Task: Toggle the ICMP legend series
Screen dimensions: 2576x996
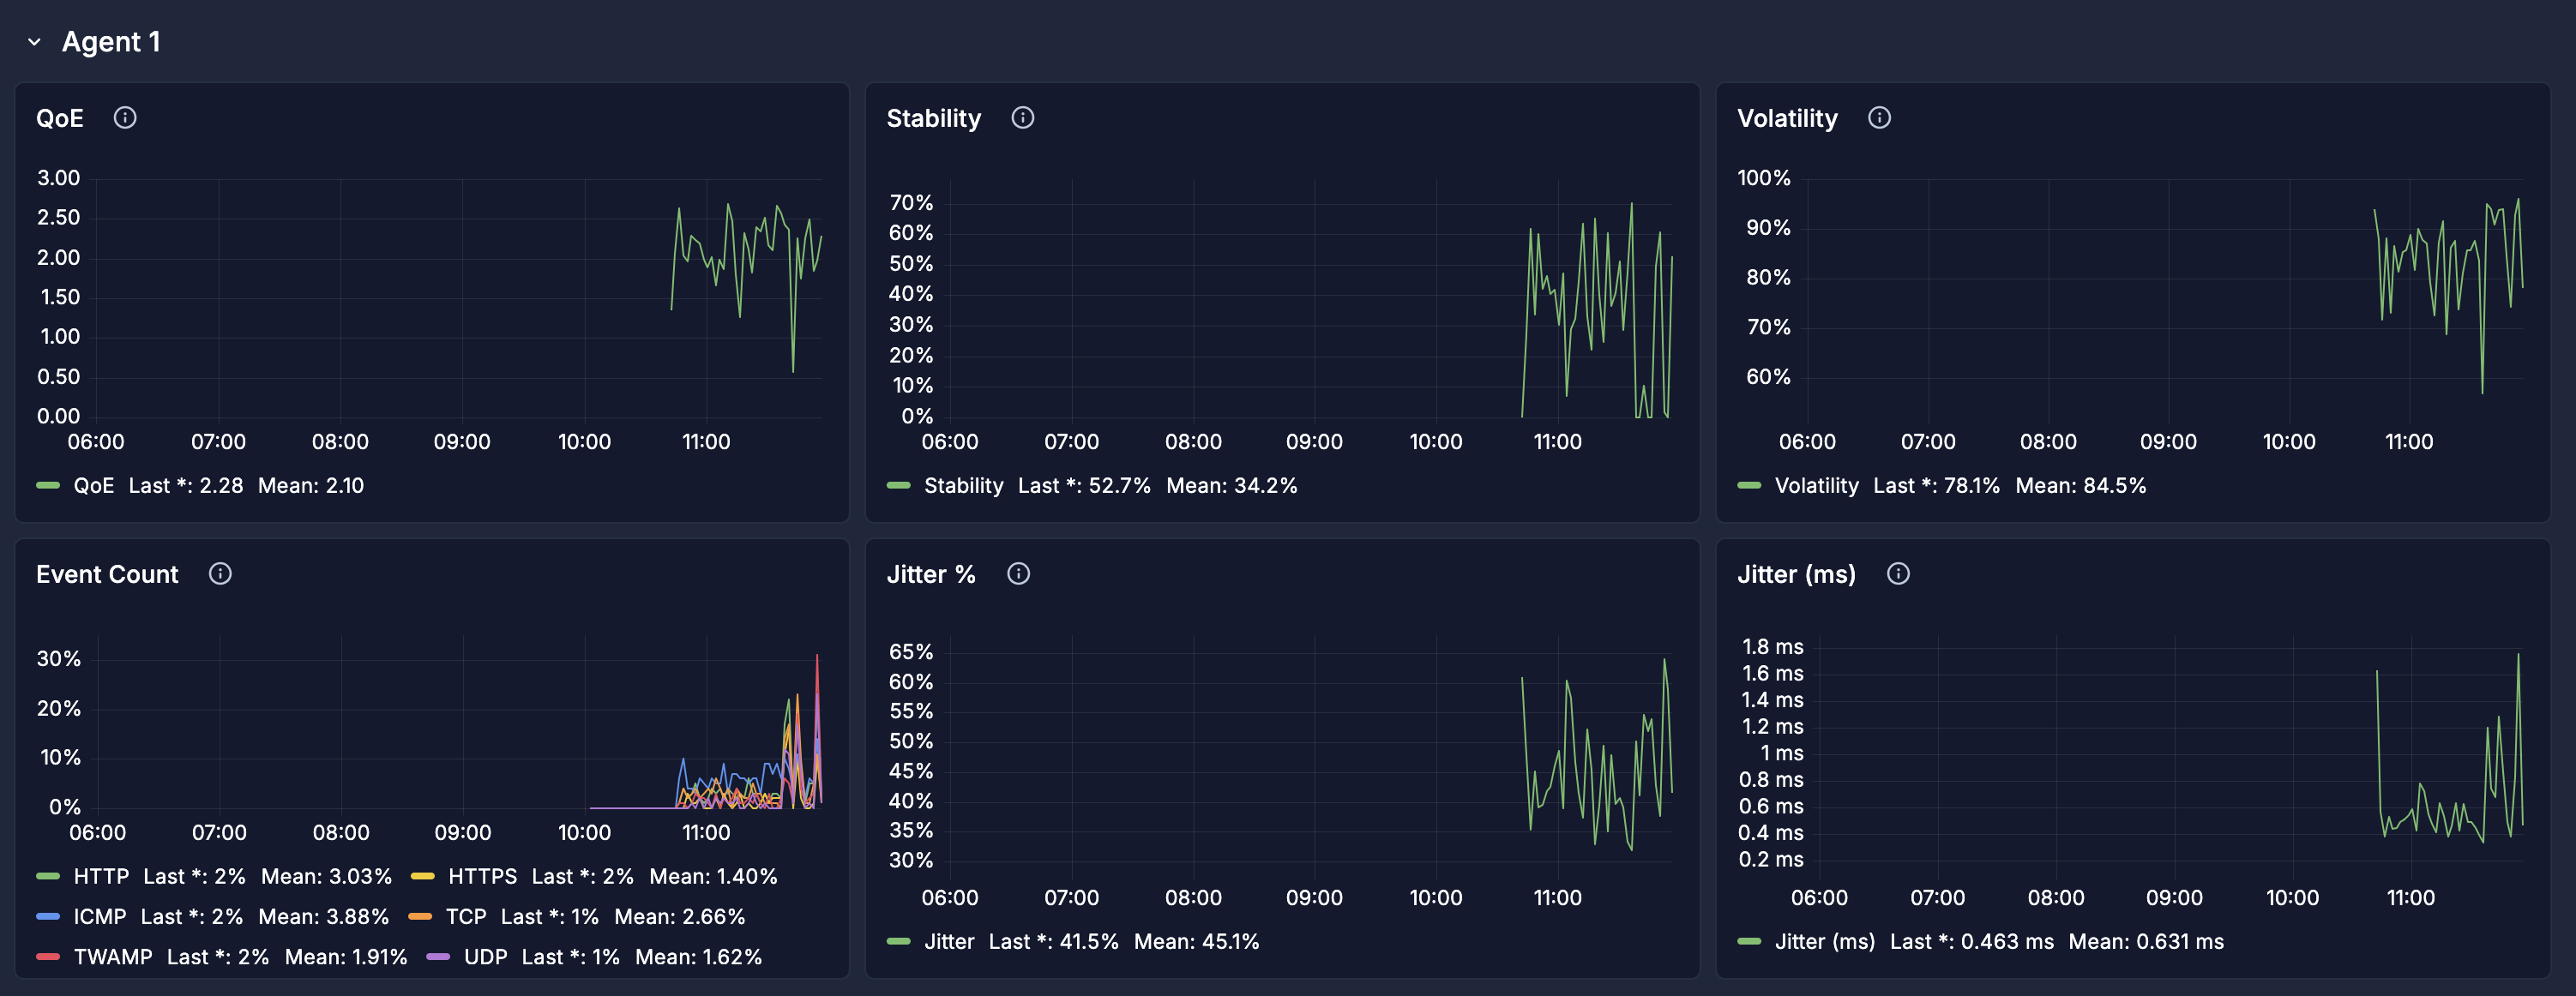Action: click(x=100, y=917)
